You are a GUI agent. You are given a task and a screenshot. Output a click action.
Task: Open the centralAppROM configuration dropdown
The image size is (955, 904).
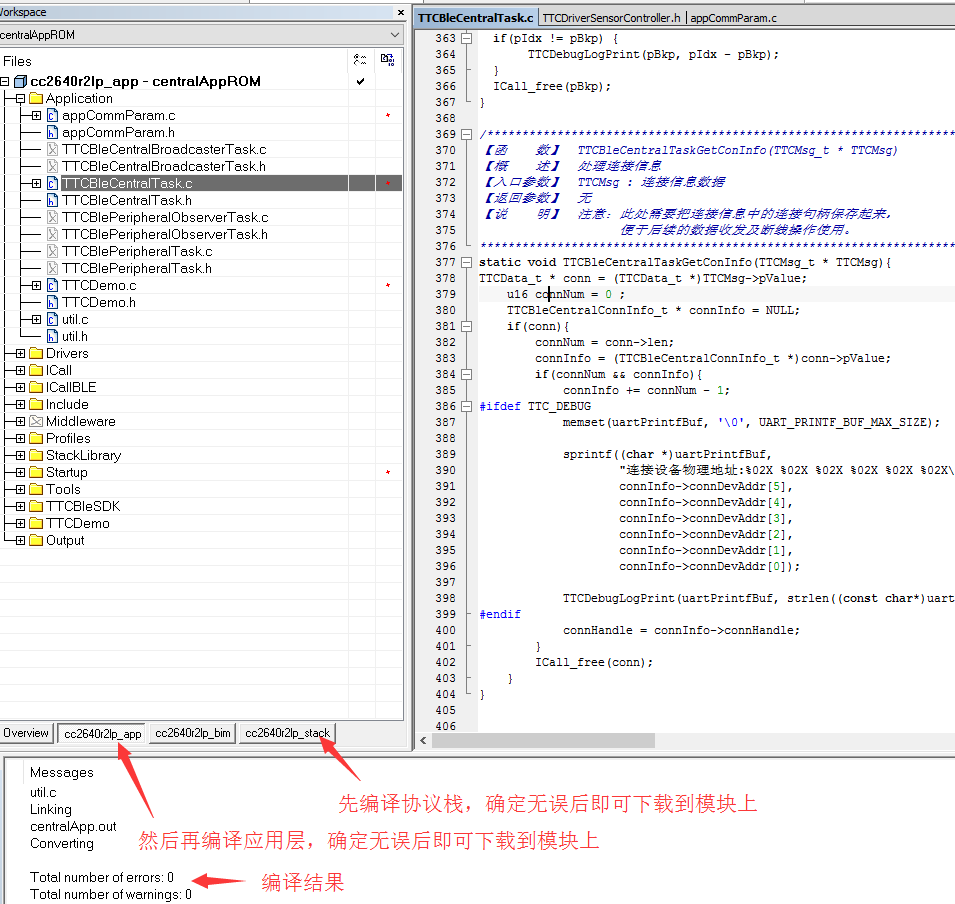tap(395, 35)
